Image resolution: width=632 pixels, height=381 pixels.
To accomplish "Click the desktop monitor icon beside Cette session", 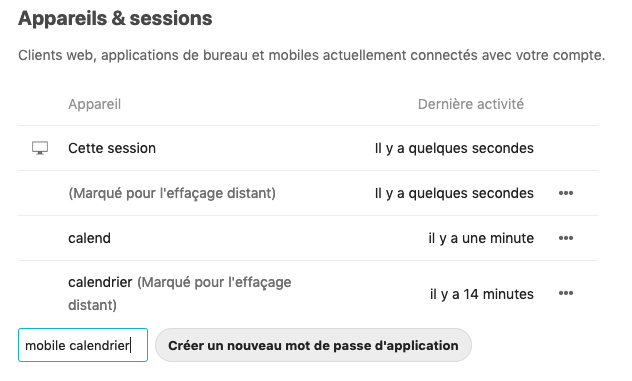I will [40, 148].
